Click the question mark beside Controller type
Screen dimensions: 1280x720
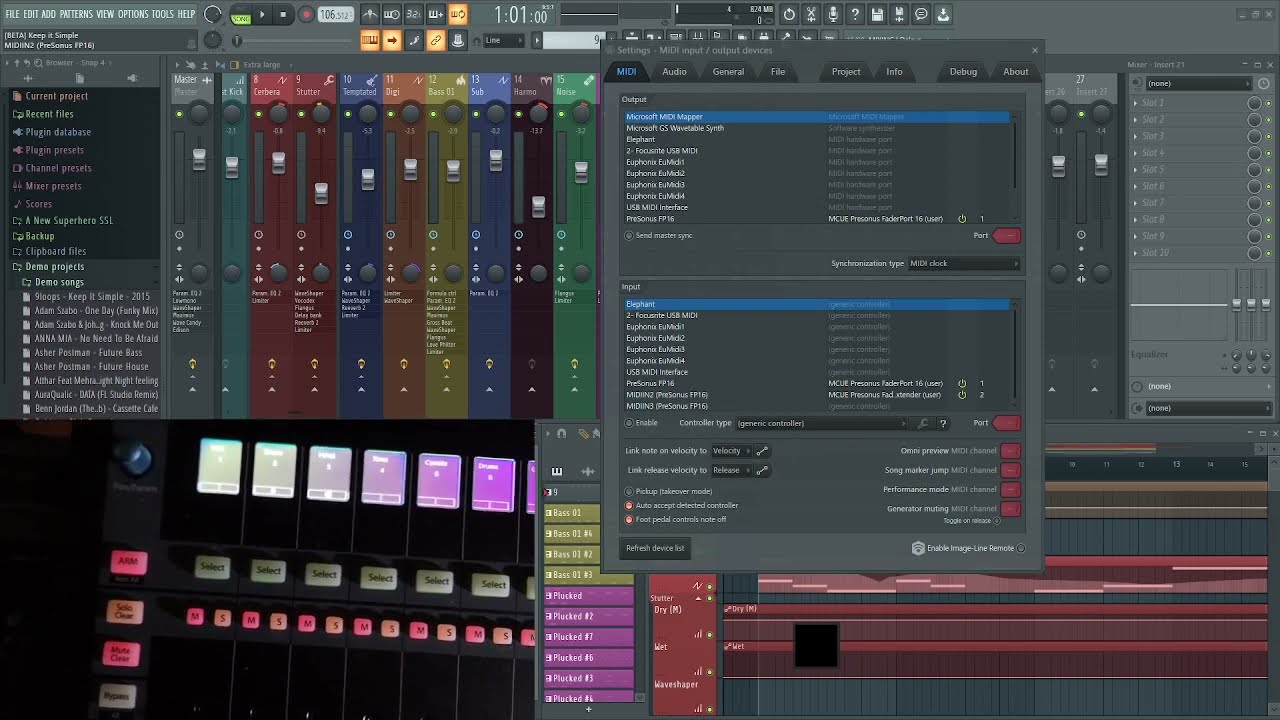(943, 423)
